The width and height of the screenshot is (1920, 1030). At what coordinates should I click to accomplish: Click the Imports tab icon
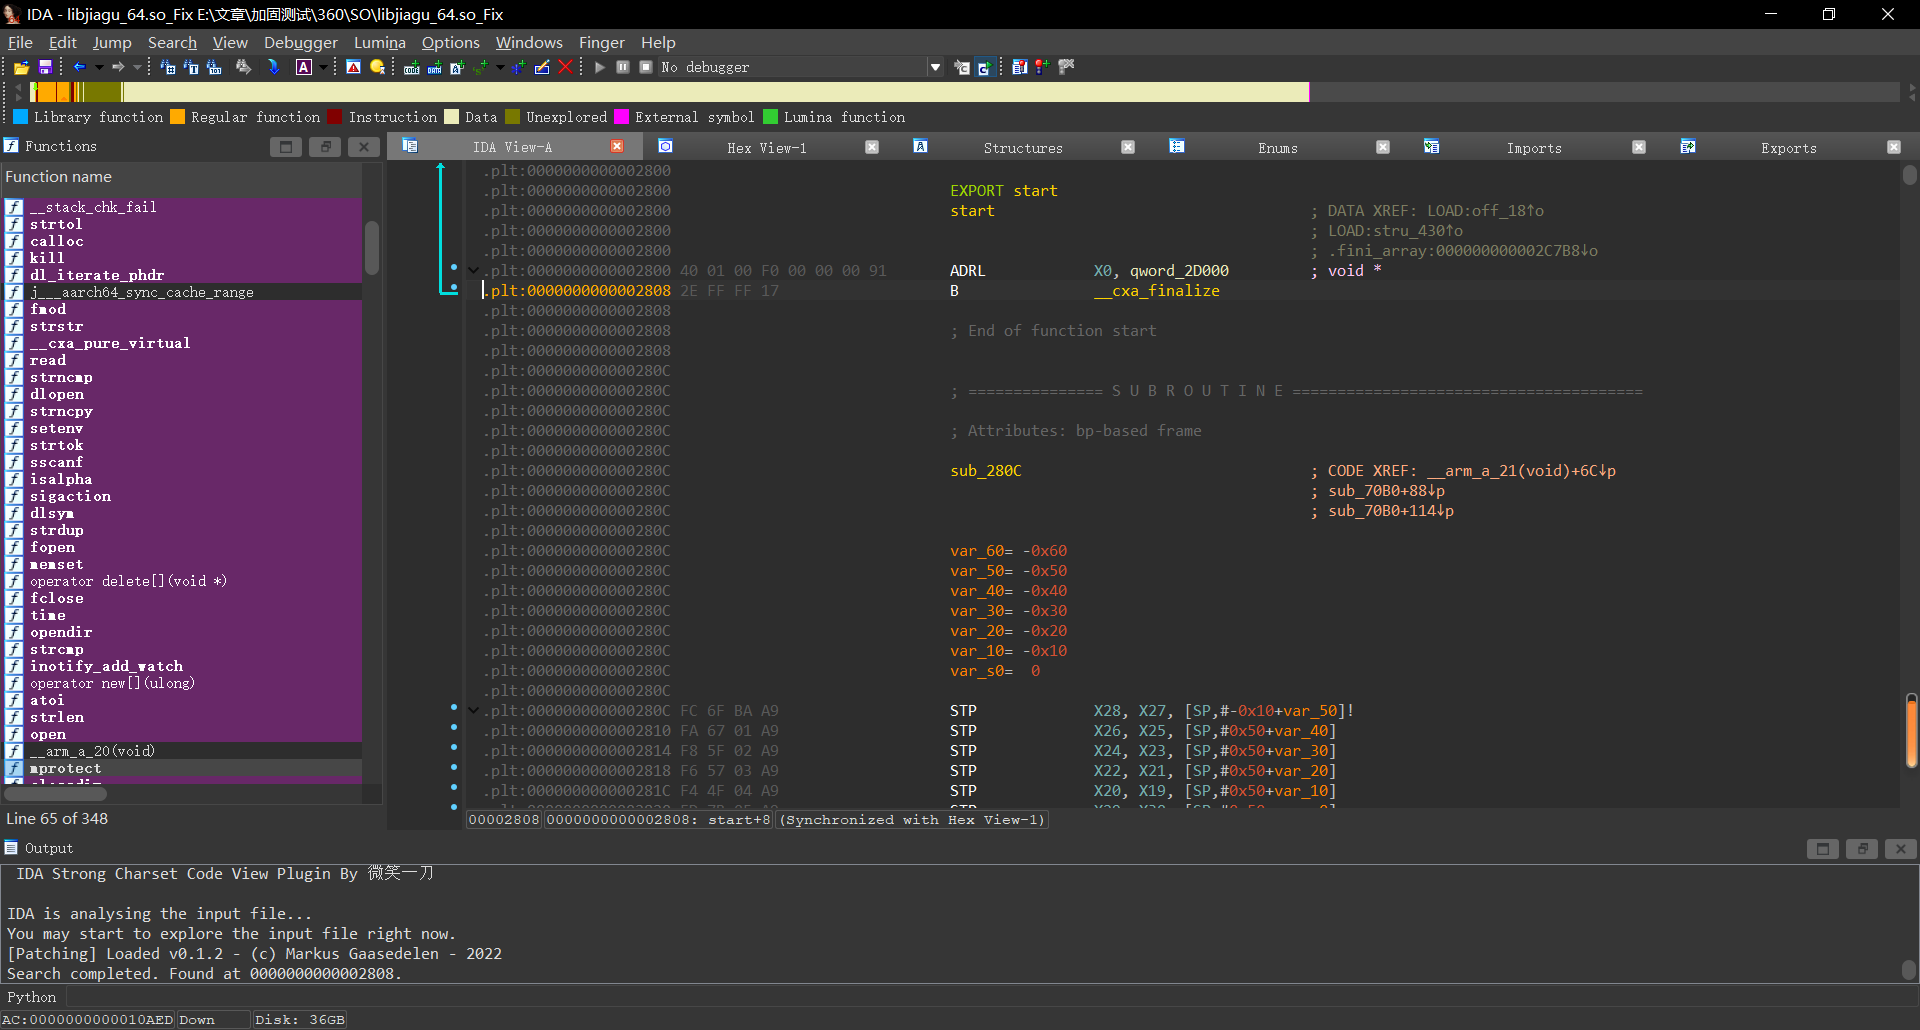coord(1432,146)
